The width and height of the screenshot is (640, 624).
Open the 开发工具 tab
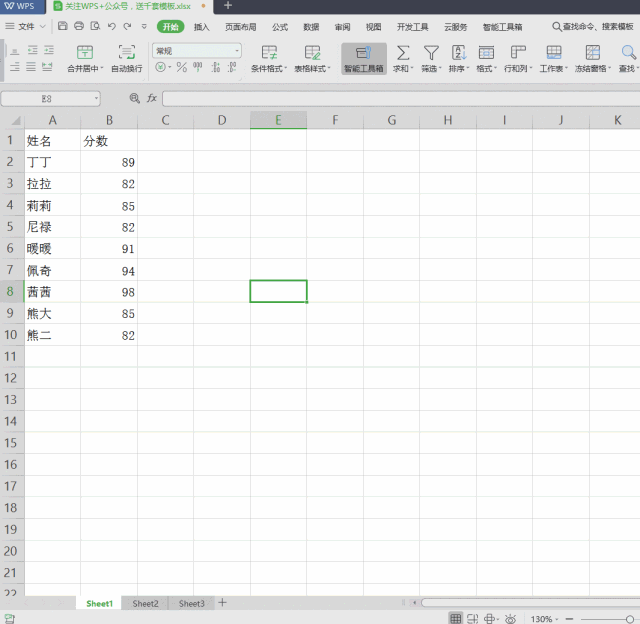(412, 27)
